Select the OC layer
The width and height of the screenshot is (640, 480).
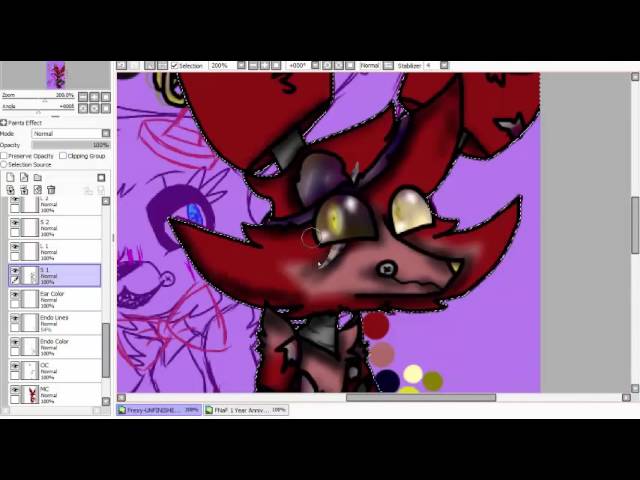55,371
